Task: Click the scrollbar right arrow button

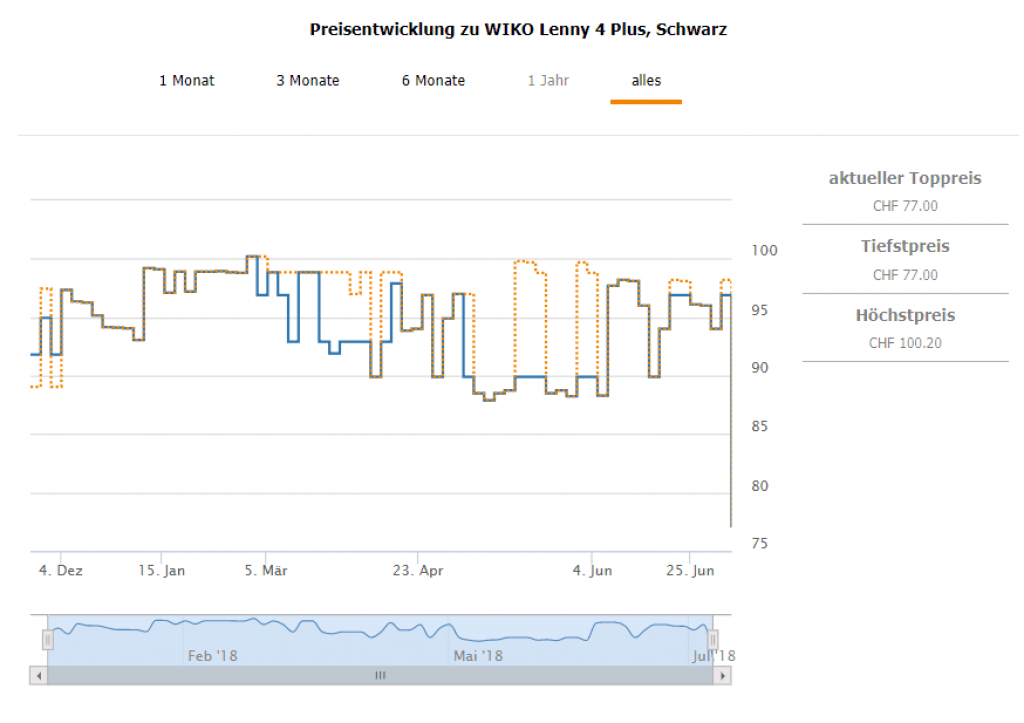Action: point(722,675)
